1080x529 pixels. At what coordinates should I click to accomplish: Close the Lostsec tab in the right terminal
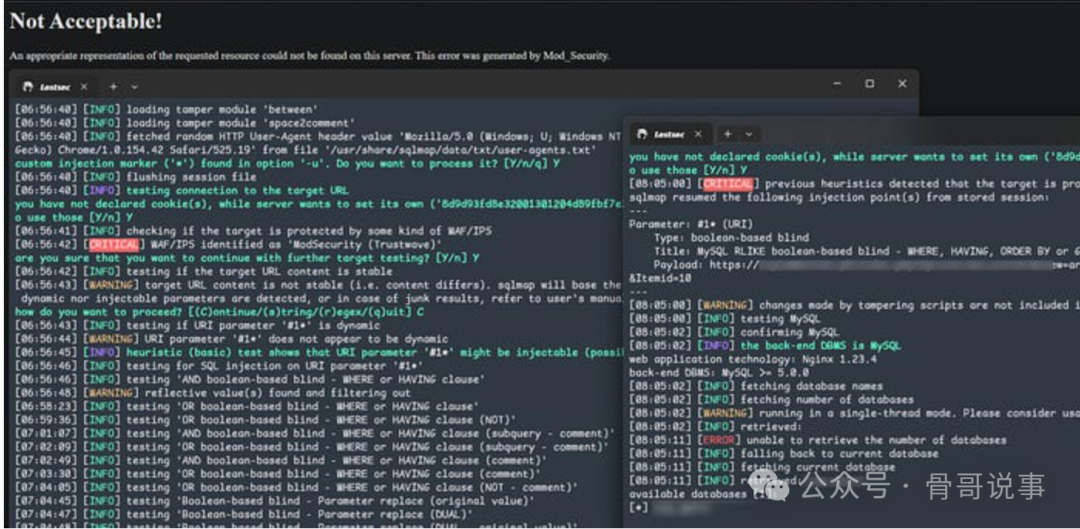click(x=698, y=134)
